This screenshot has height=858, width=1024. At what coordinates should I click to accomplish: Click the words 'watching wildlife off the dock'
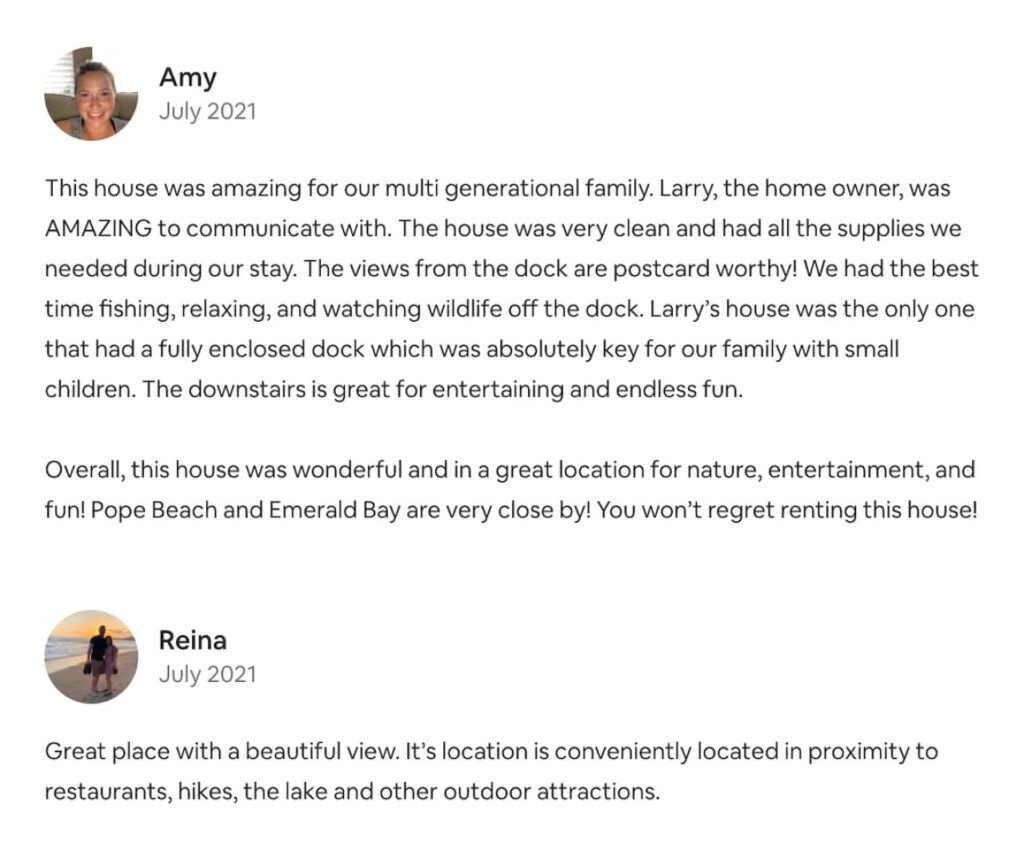pyautogui.click(x=482, y=309)
